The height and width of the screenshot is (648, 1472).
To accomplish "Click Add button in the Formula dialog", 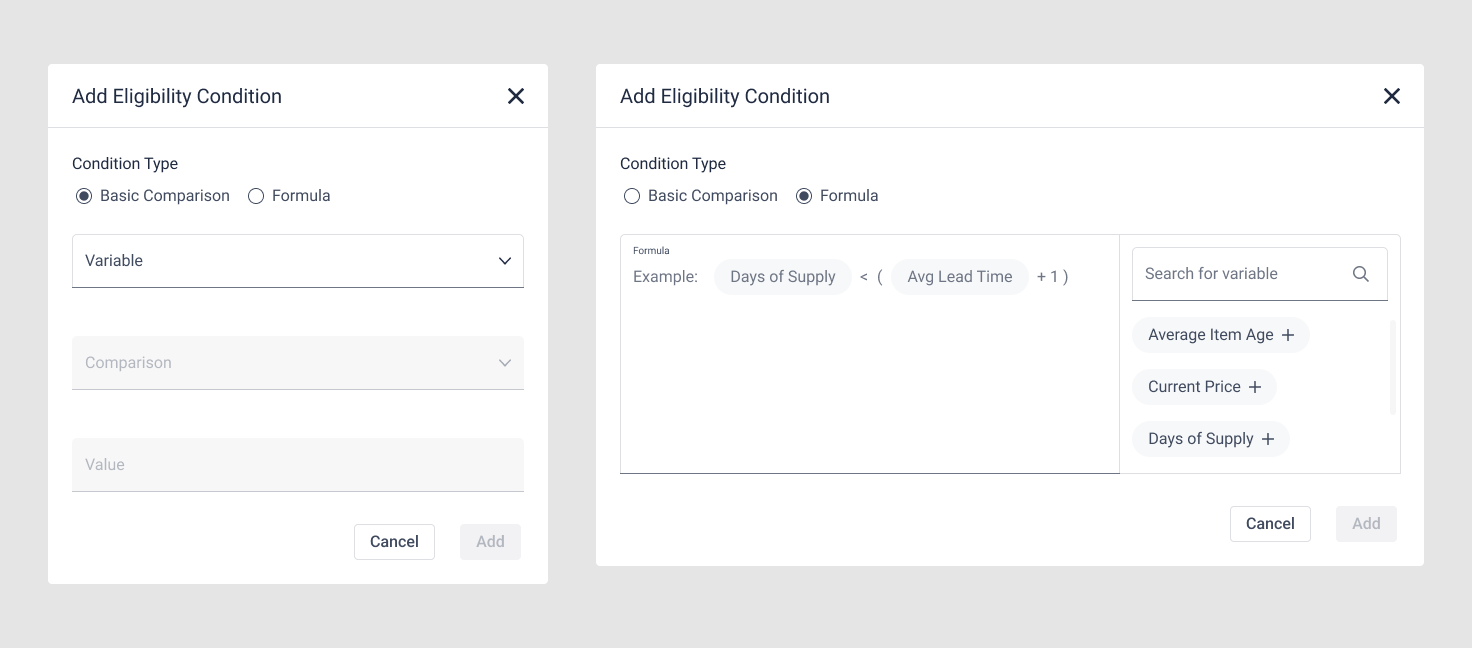I will 1366,524.
